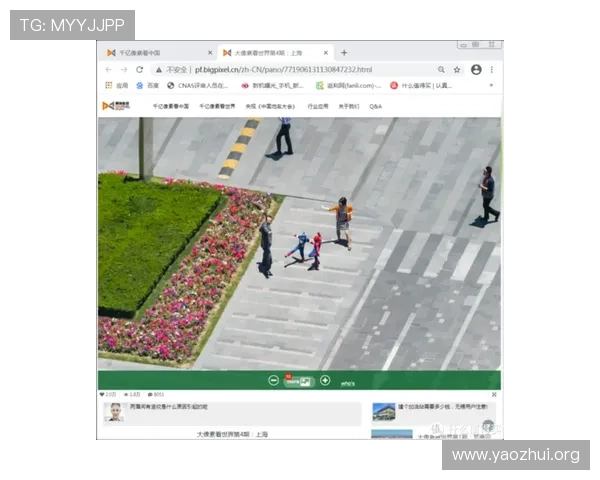The height and width of the screenshot is (480, 600).
Task: Open the 数码曝光 bookmark with the red icon
Action: pos(272,85)
